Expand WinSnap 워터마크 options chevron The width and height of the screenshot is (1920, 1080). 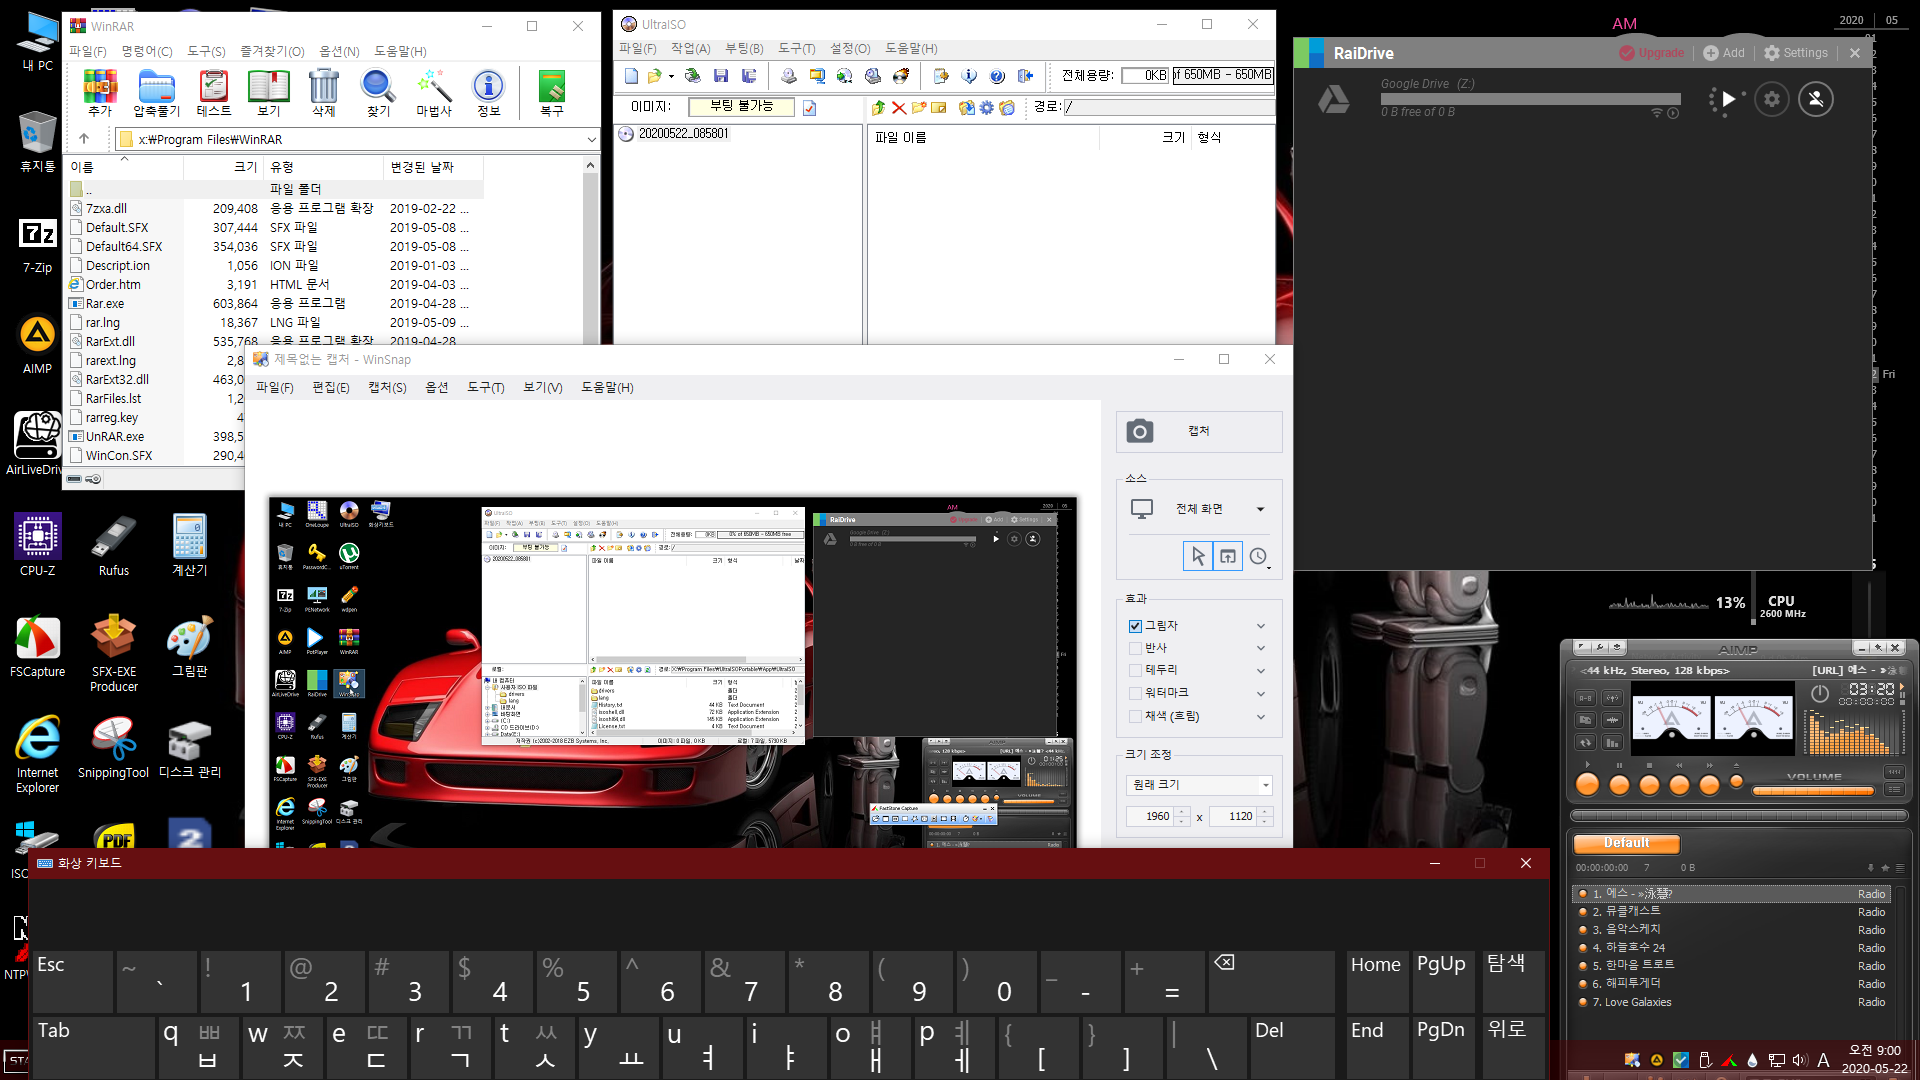(1261, 694)
